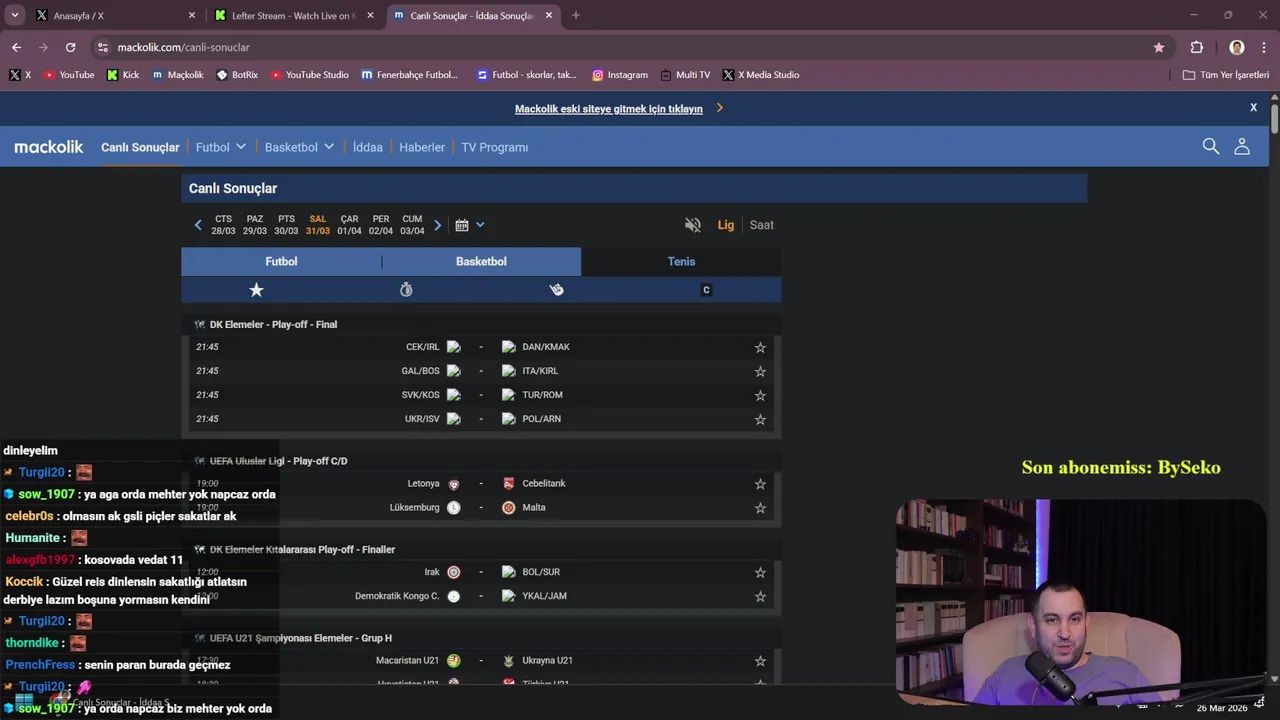Select date CUM 03/04
This screenshot has height=720, width=1280.
point(412,225)
